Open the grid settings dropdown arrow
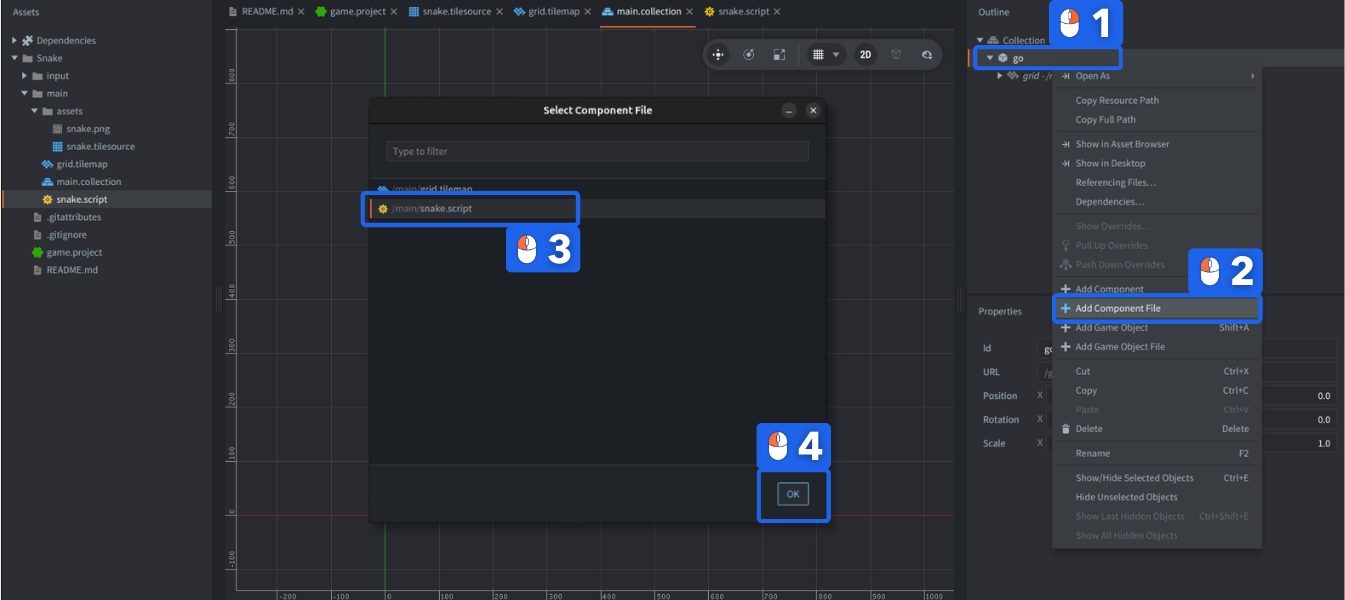Image resolution: width=1345 pixels, height=600 pixels. [x=836, y=55]
